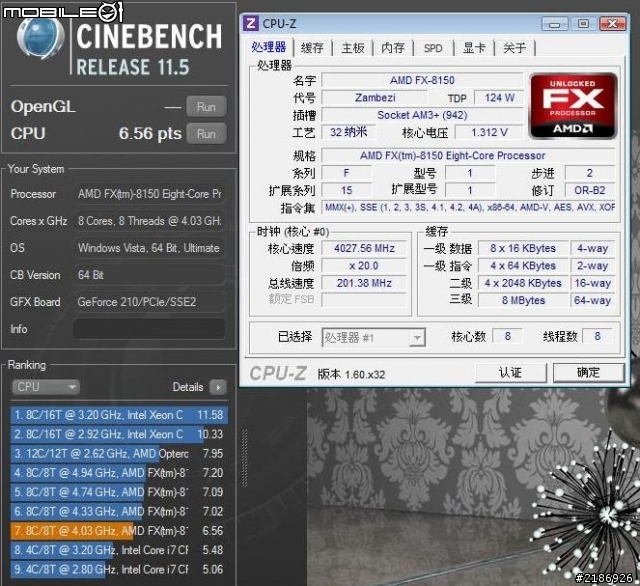Click the Details arrow icon in Ranking
This screenshot has width=640, height=586.
pyautogui.click(x=218, y=387)
